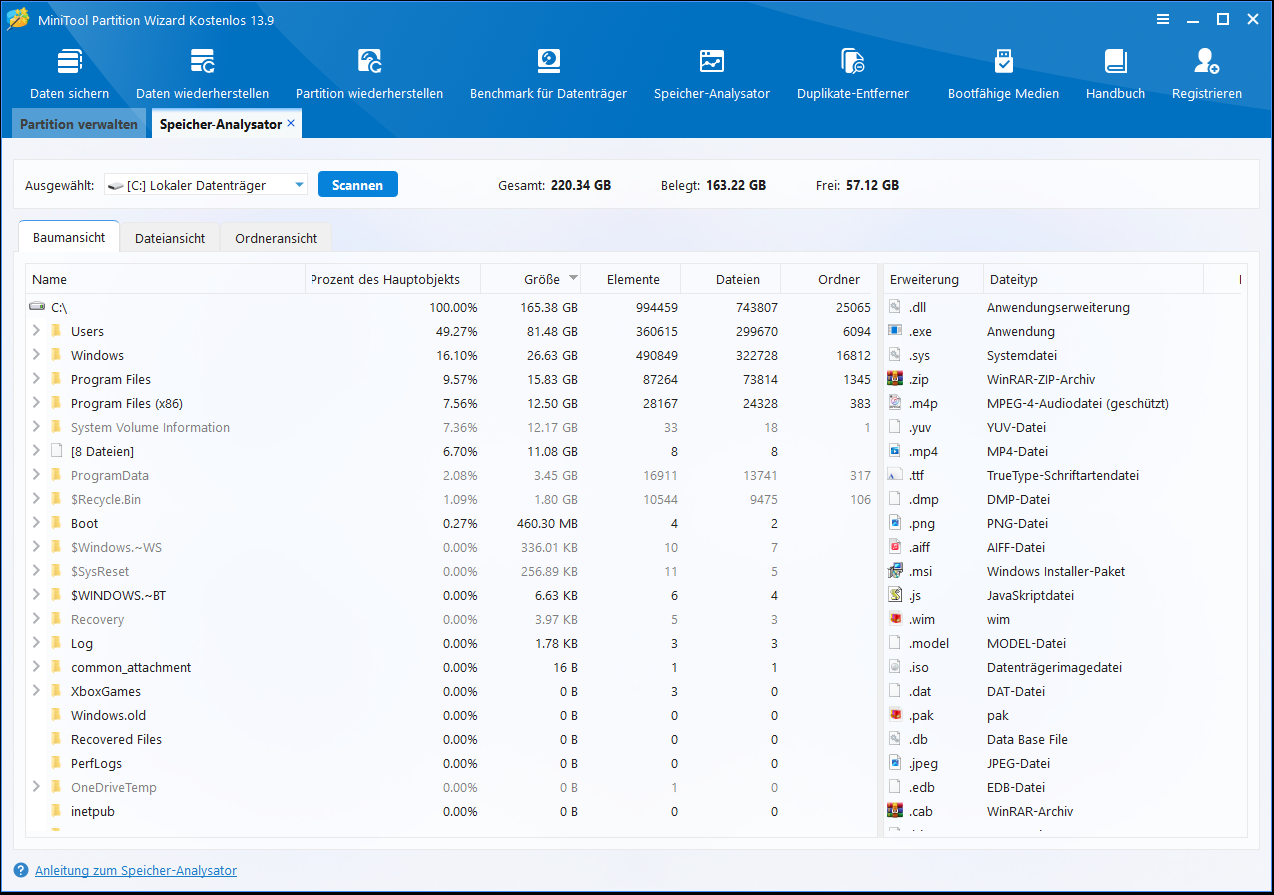Select the $WINDOWS.~BT folder row
Viewport: 1274px width, 895px height.
click(451, 595)
